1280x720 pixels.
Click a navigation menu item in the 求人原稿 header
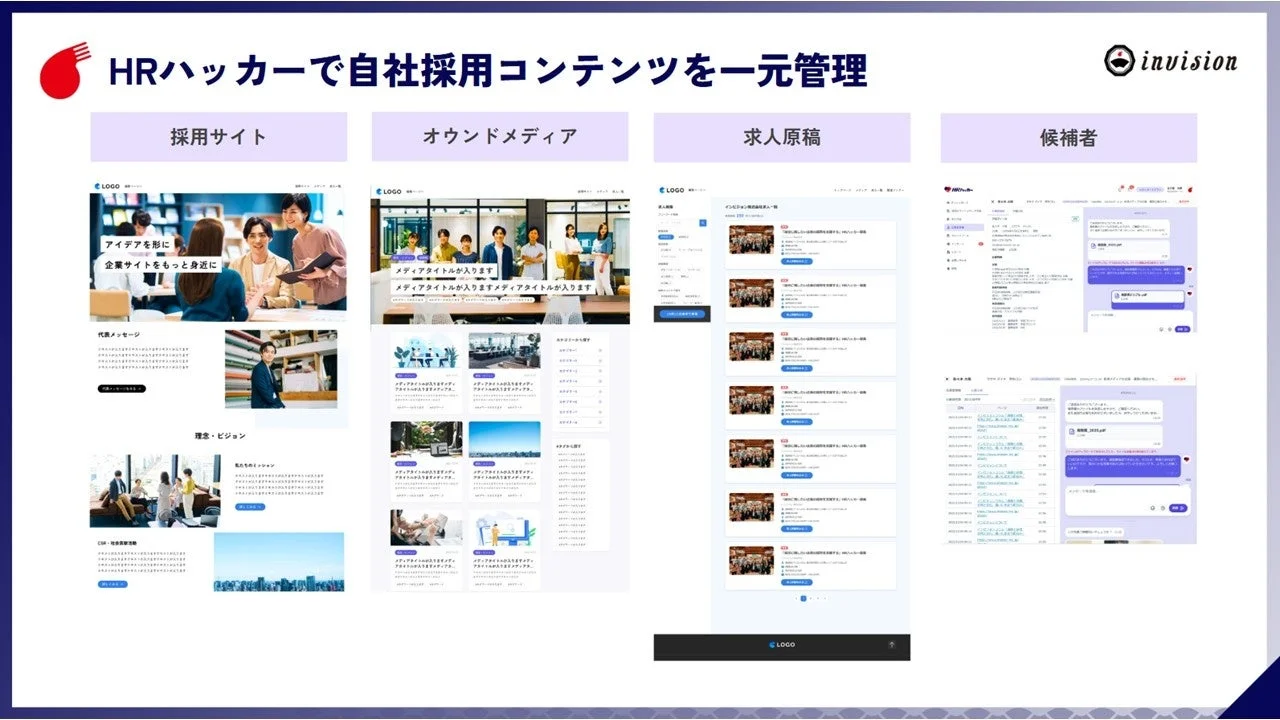click(842, 190)
